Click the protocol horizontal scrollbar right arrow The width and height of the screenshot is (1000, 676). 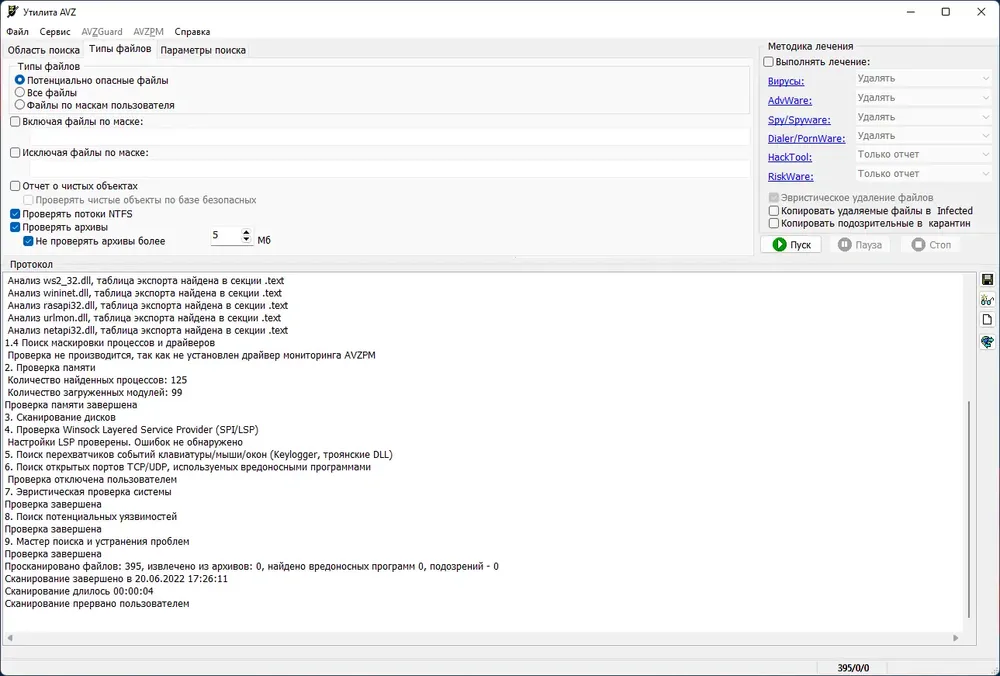955,638
